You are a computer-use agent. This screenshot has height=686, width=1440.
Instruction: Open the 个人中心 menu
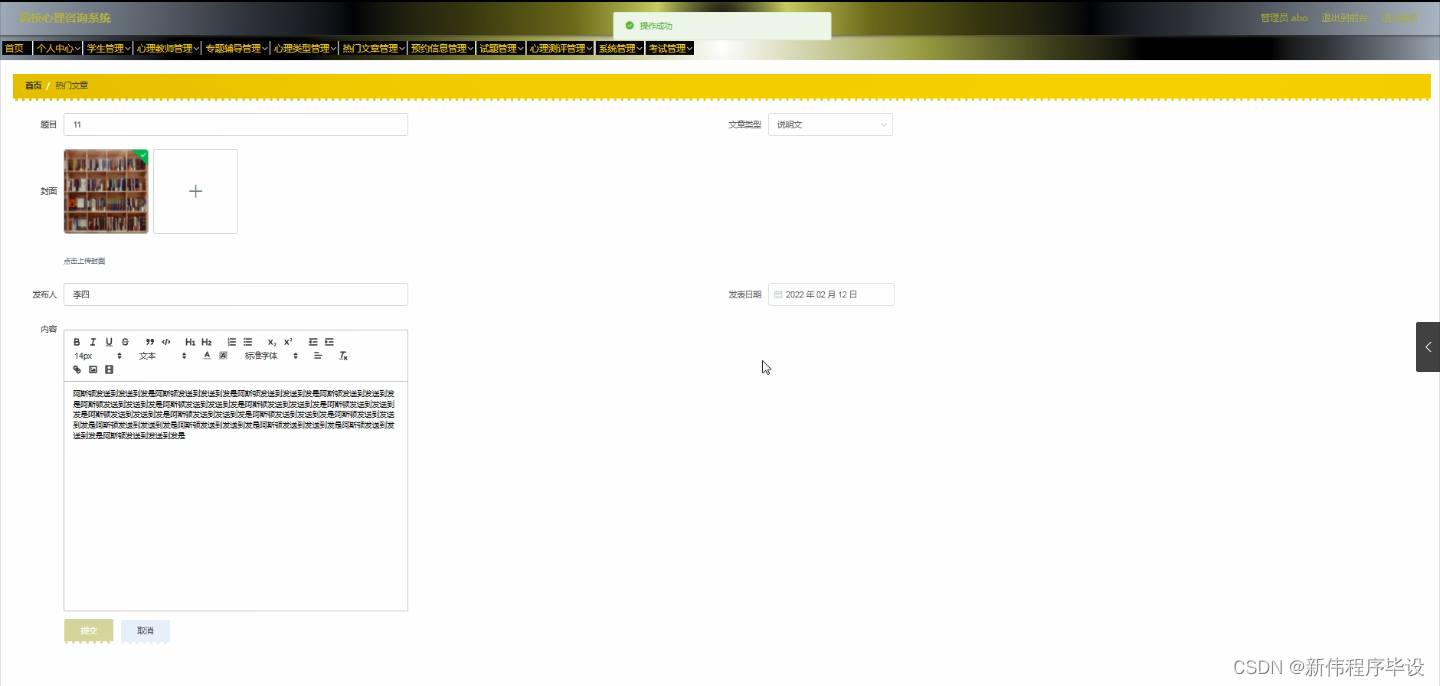[57, 47]
